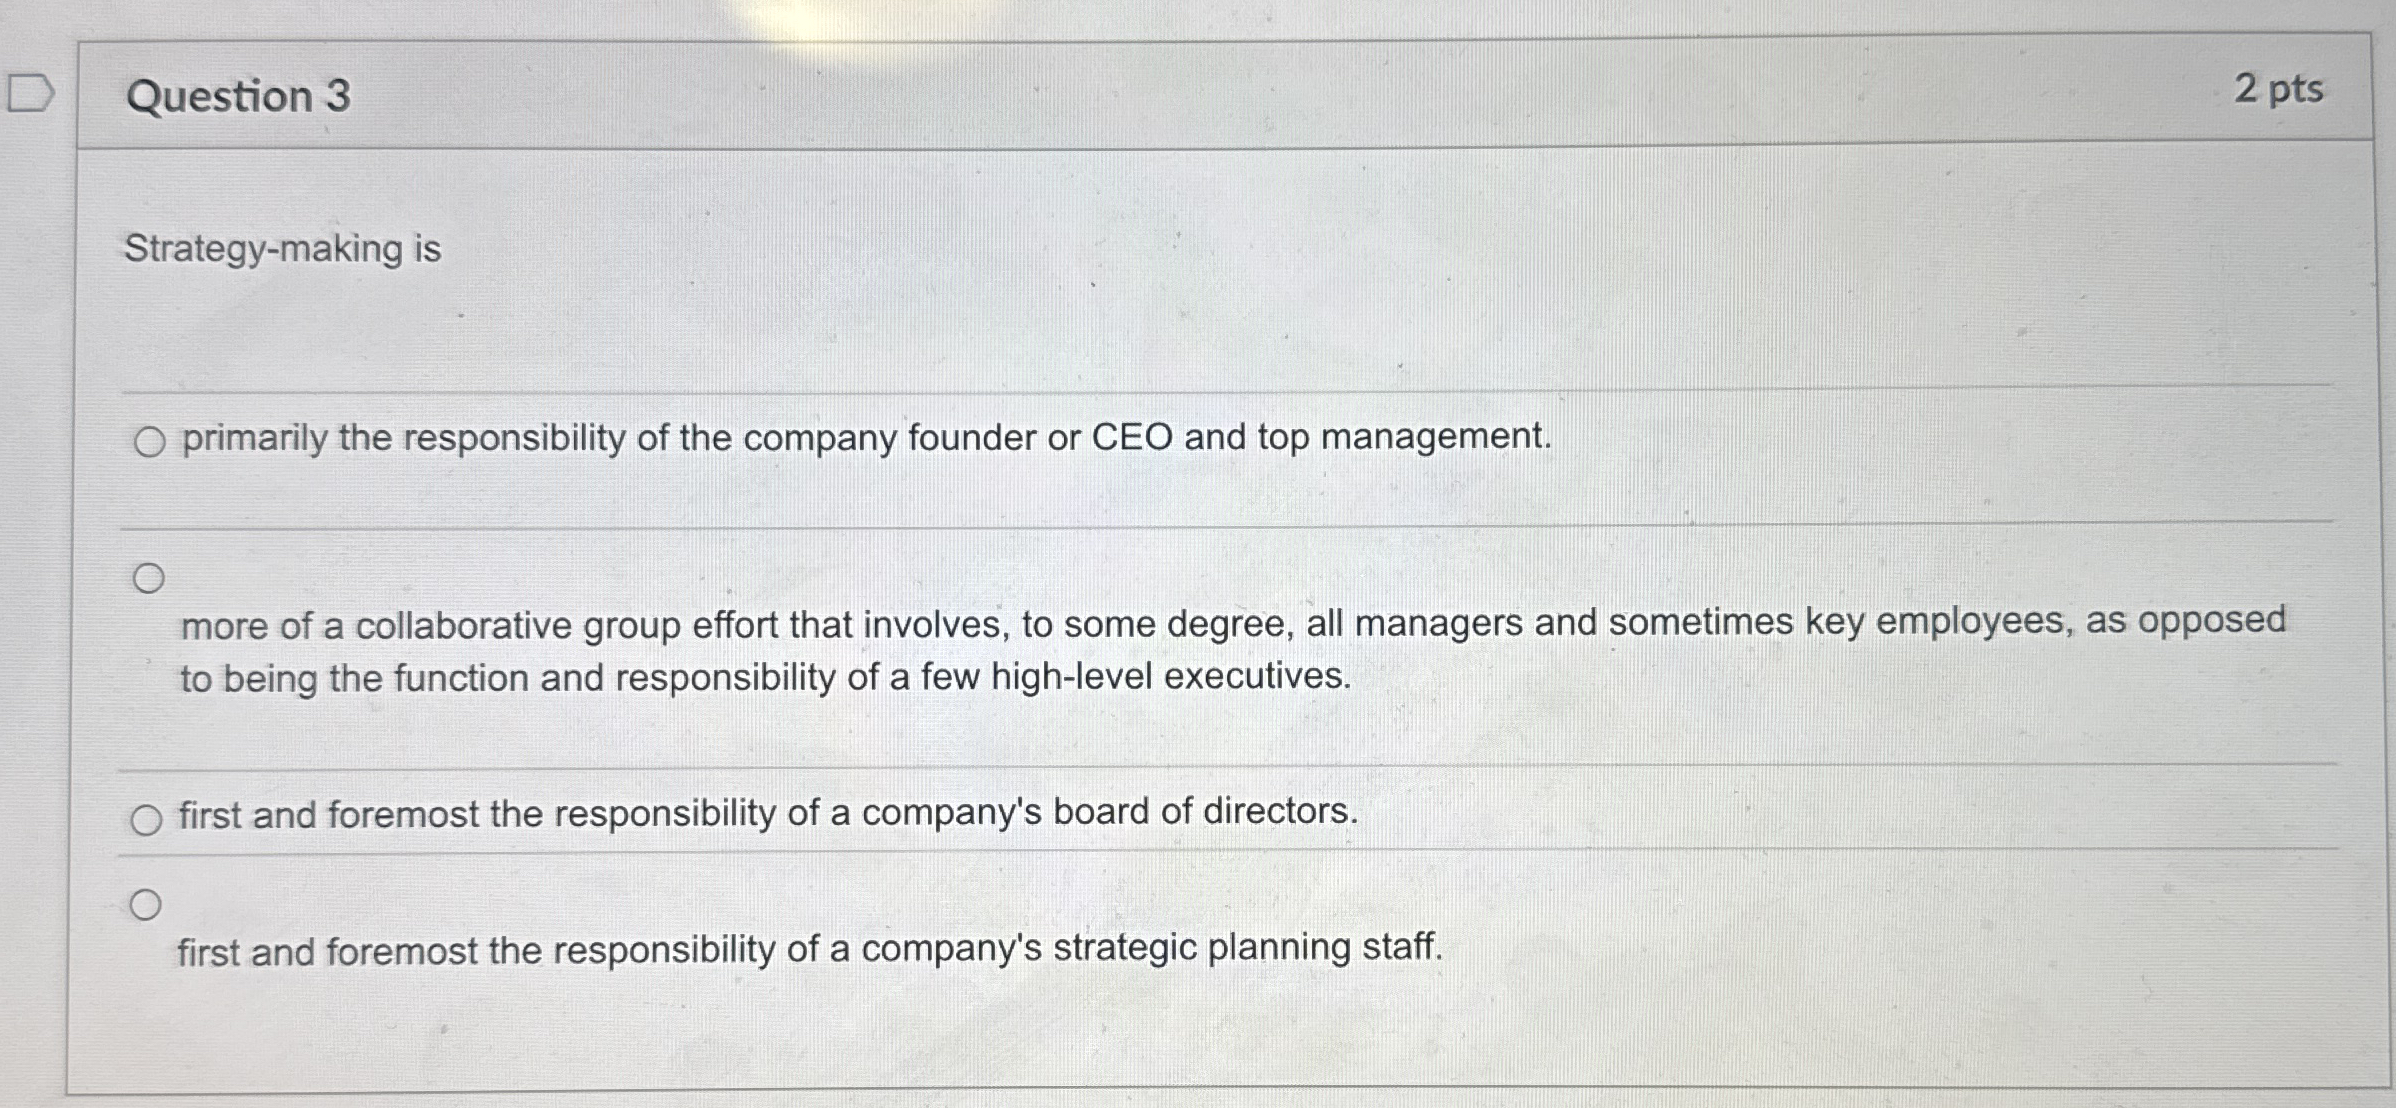Click the question header bar region
Screen dimensions: 2396x1108
(x=1200, y=95)
